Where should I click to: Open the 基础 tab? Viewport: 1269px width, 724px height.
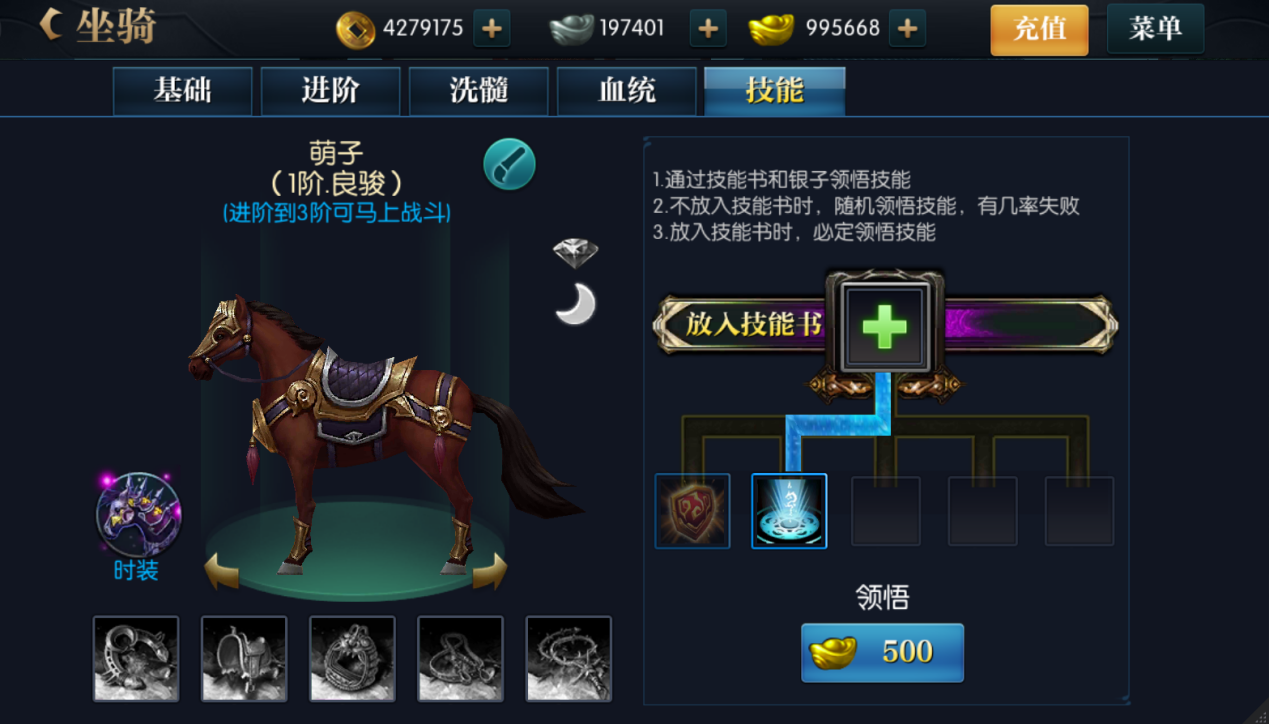(x=182, y=91)
